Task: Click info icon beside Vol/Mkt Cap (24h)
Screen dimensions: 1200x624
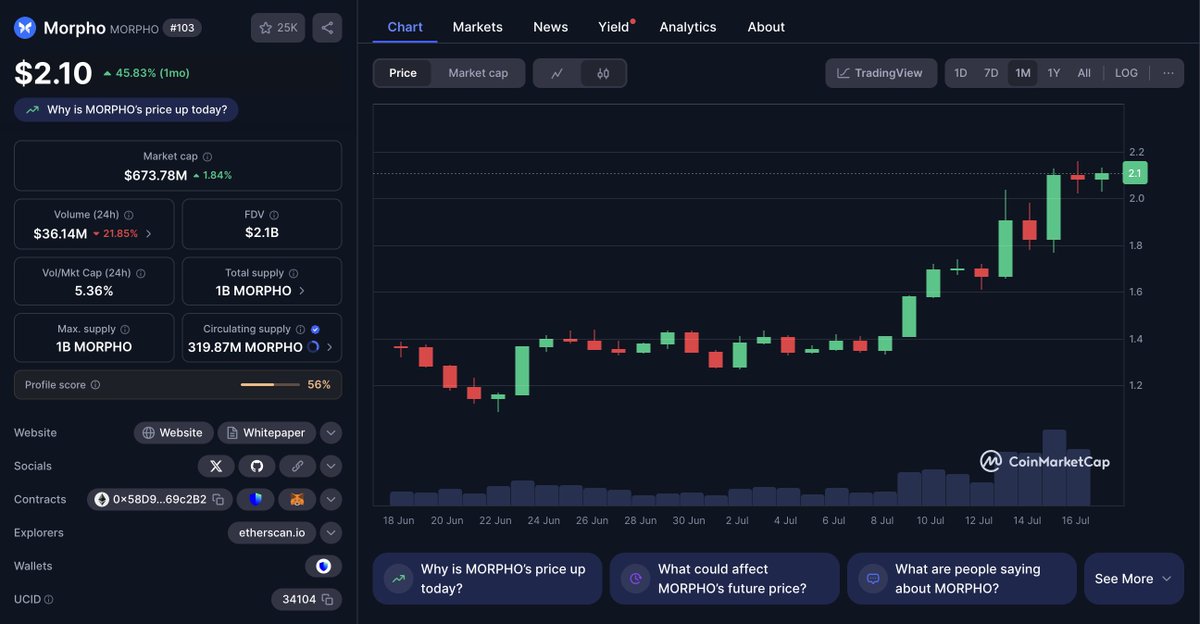Action: [x=140, y=273]
